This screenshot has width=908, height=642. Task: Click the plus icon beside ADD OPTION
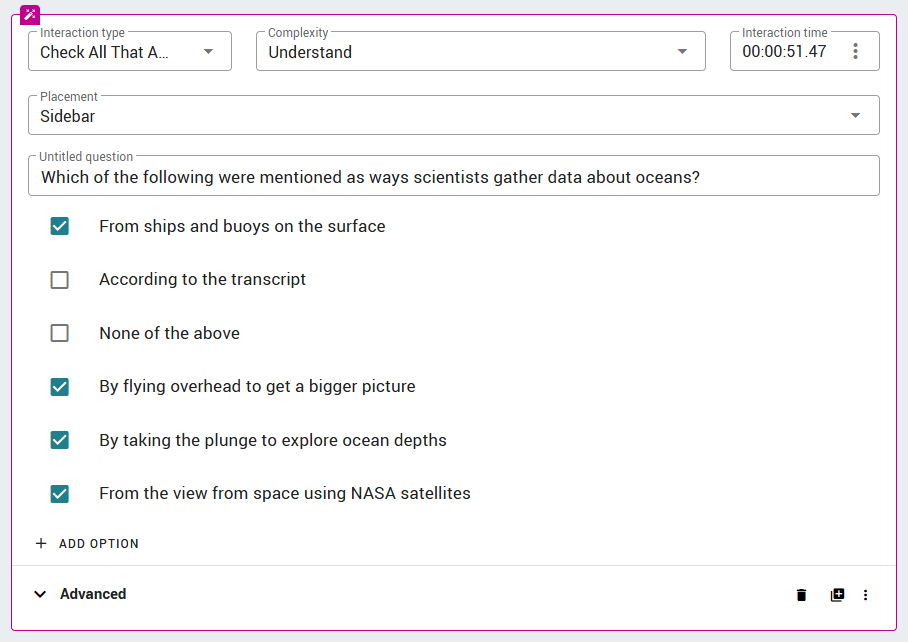(x=41, y=544)
